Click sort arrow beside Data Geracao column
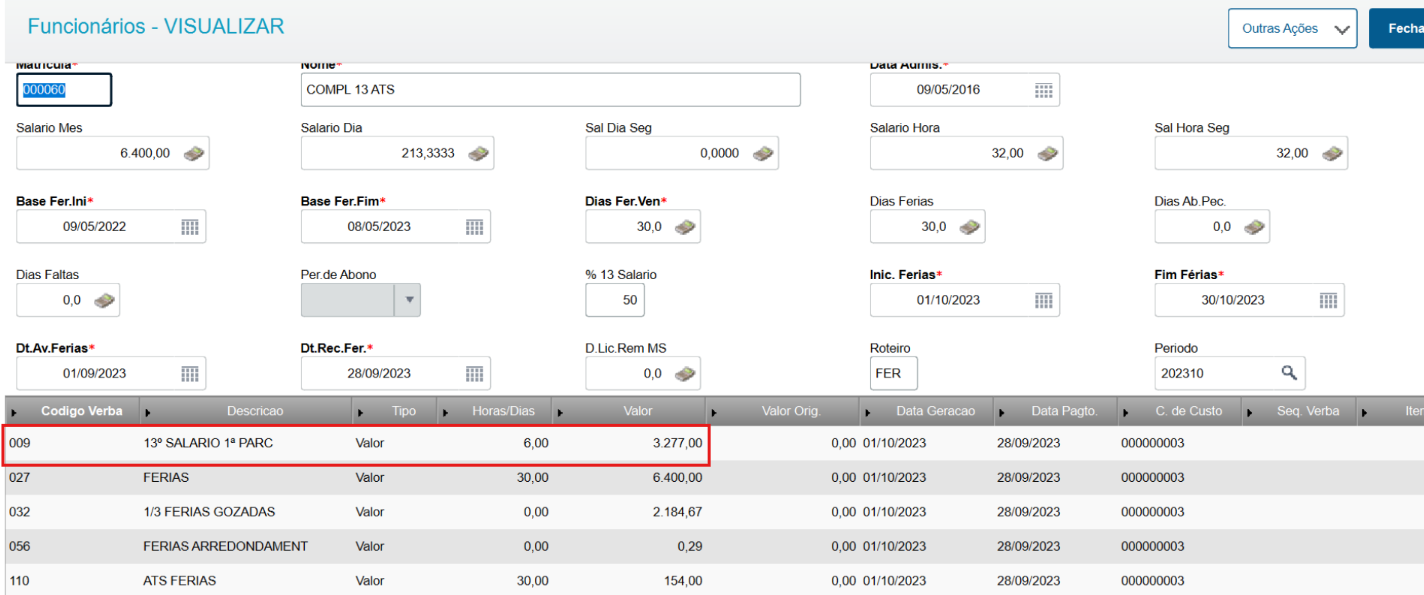 (x=867, y=412)
